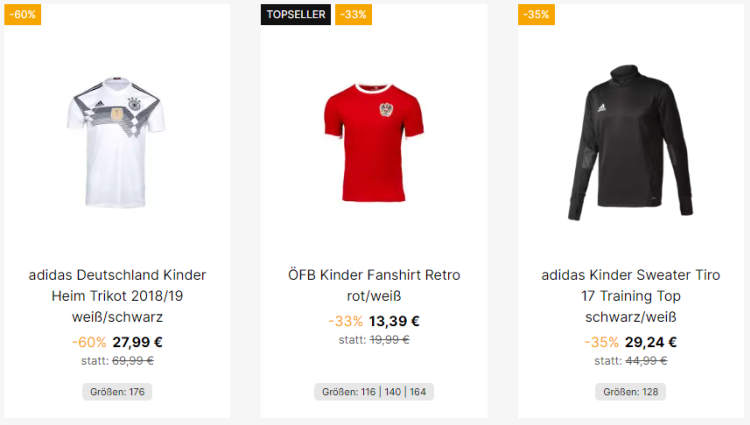
Task: Open the adidas Deutschland Kinder Heim Trikot title
Action: 117,296
